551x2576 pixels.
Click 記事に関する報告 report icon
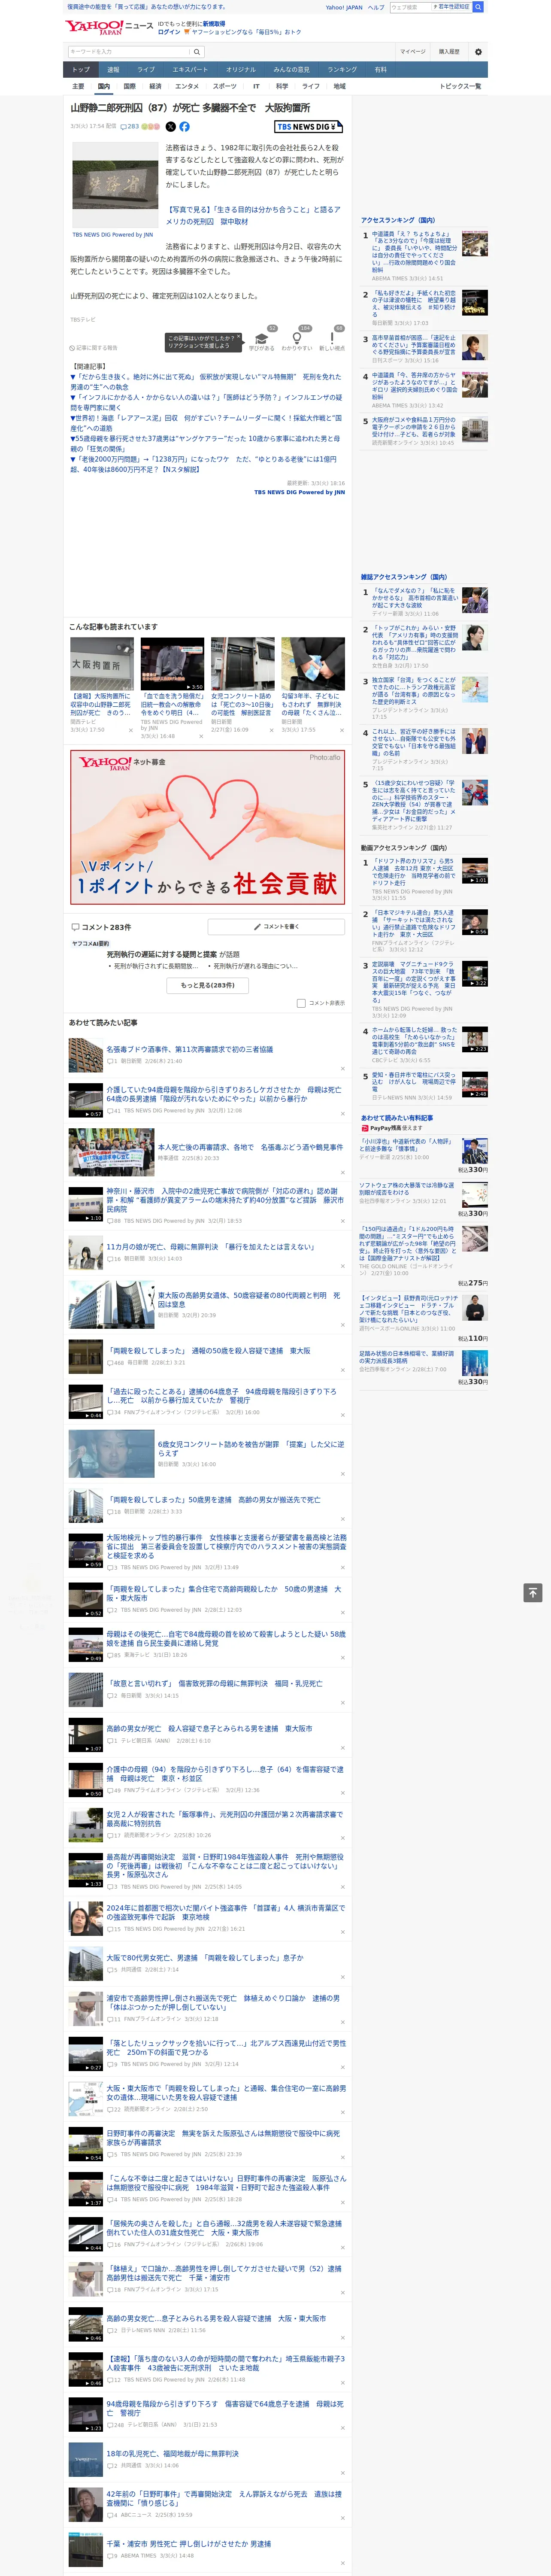[93, 348]
